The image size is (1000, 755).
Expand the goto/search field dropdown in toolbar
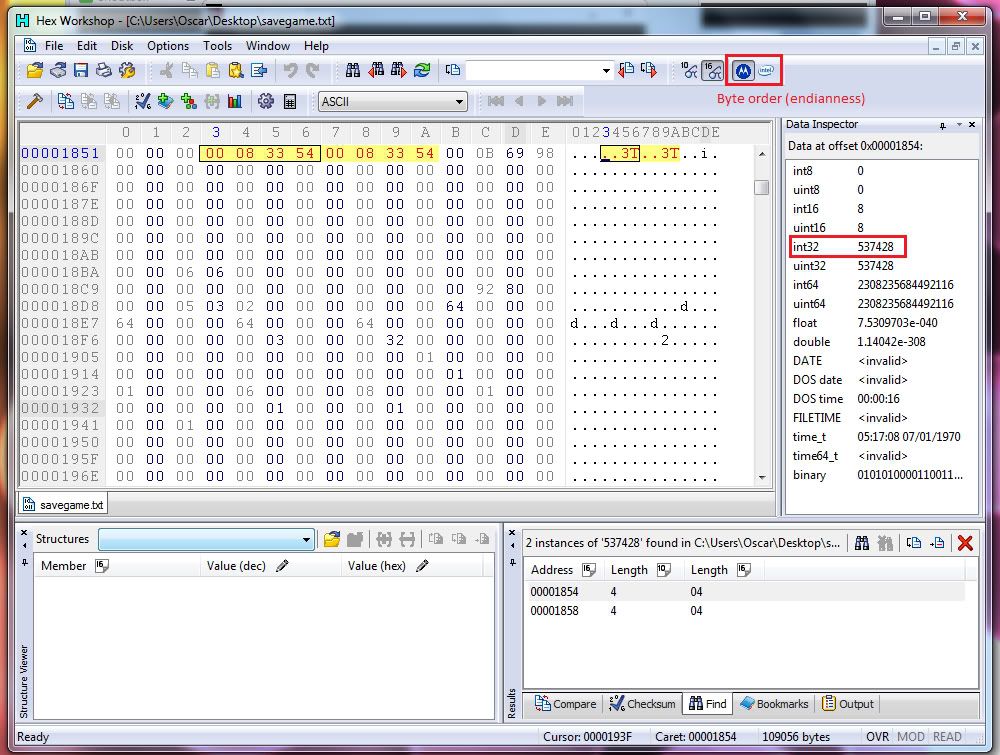click(x=606, y=71)
